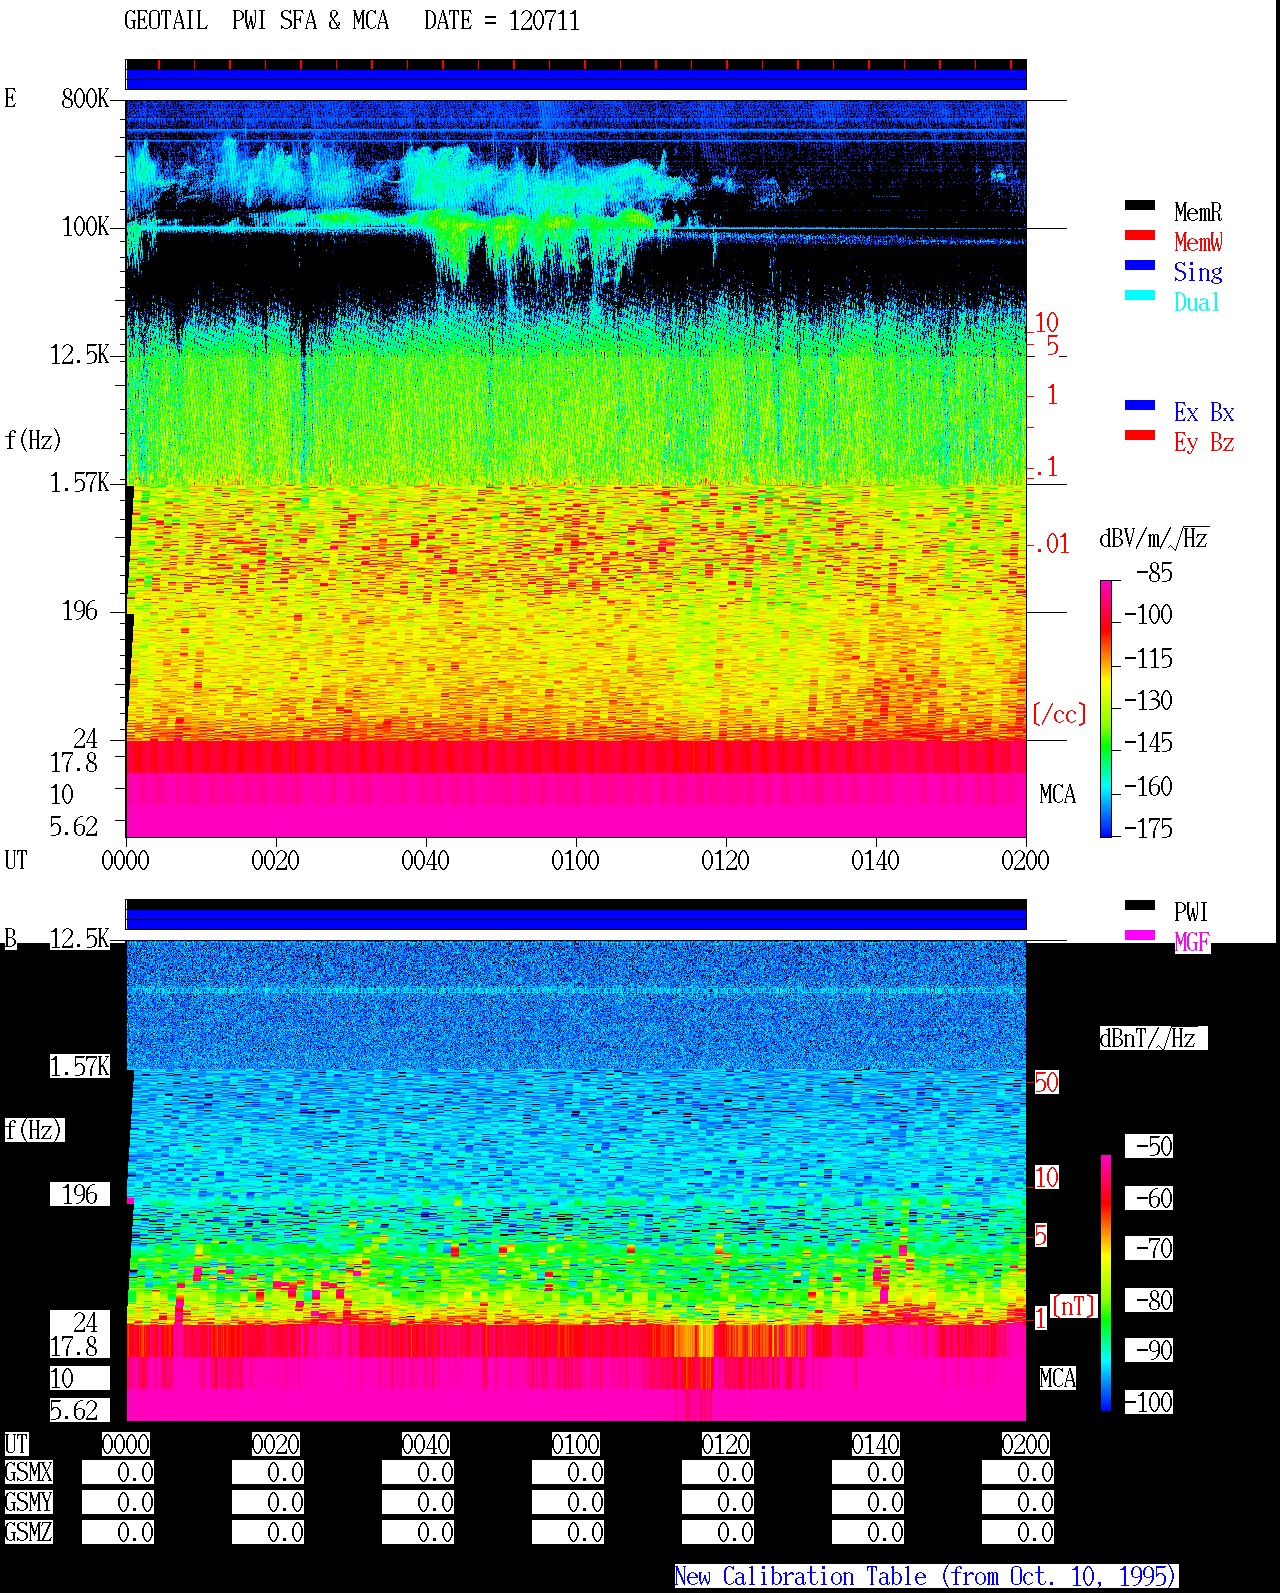Click the 'MCA' label beside the B panel

tap(1057, 1379)
